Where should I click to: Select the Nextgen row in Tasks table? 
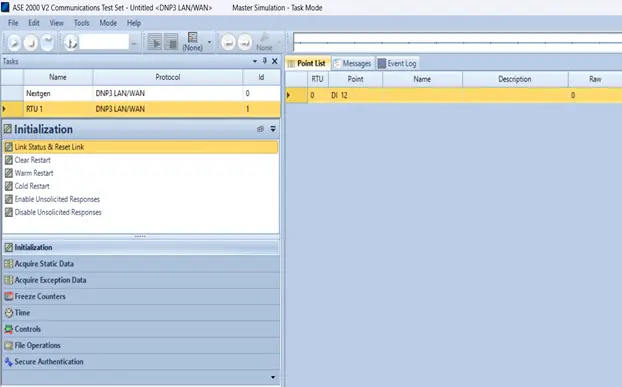coord(141,93)
